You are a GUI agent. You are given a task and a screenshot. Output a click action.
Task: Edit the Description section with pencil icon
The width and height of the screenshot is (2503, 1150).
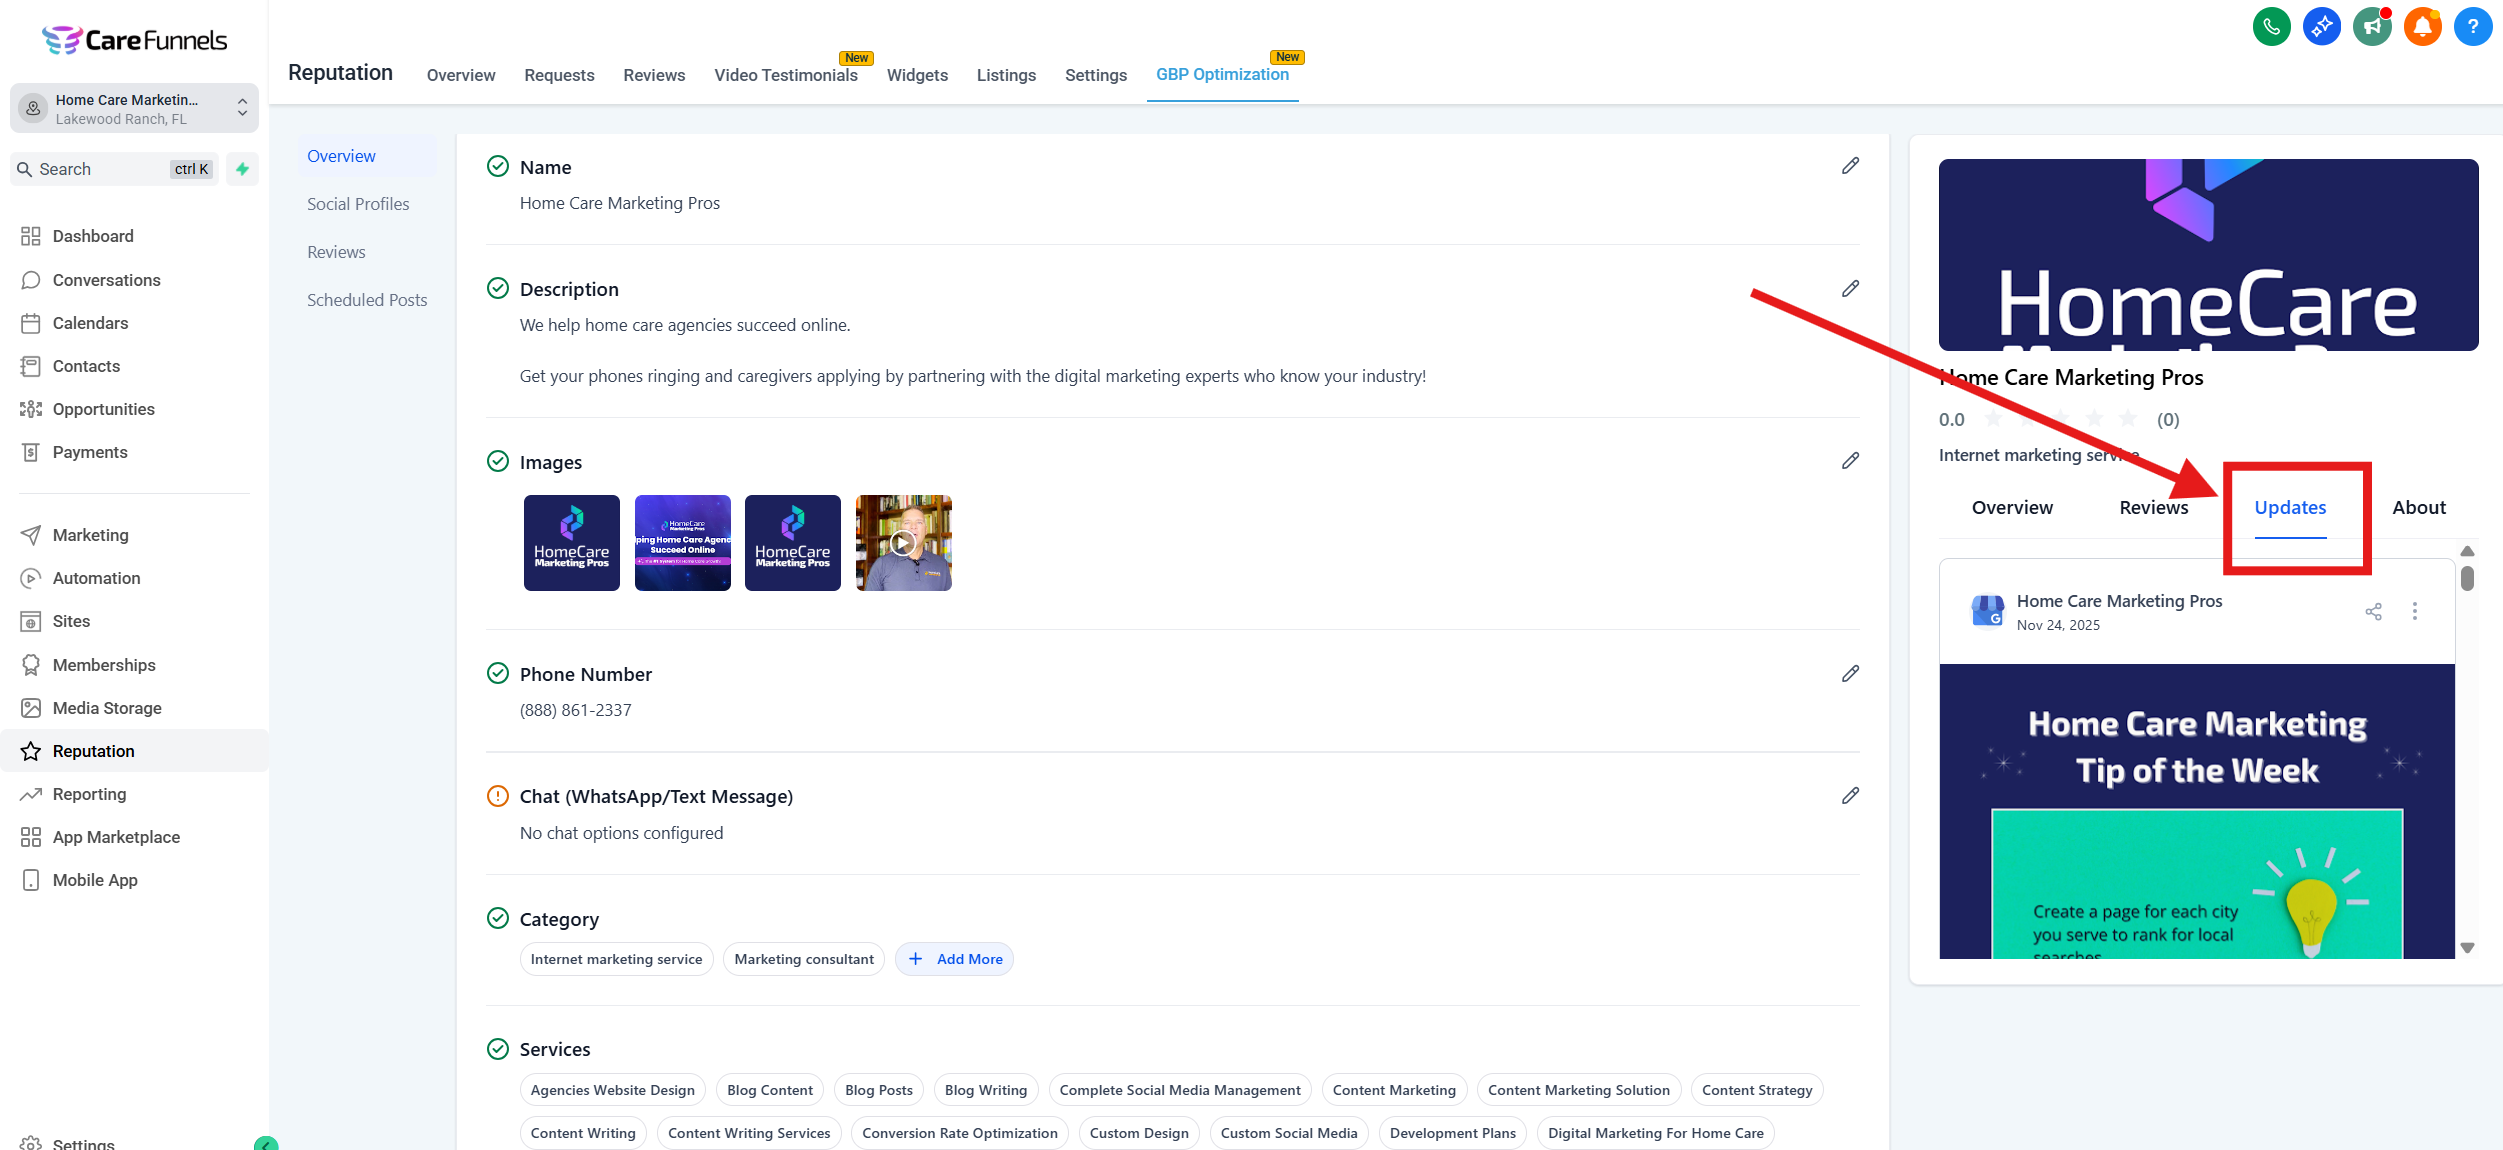[x=1850, y=289]
